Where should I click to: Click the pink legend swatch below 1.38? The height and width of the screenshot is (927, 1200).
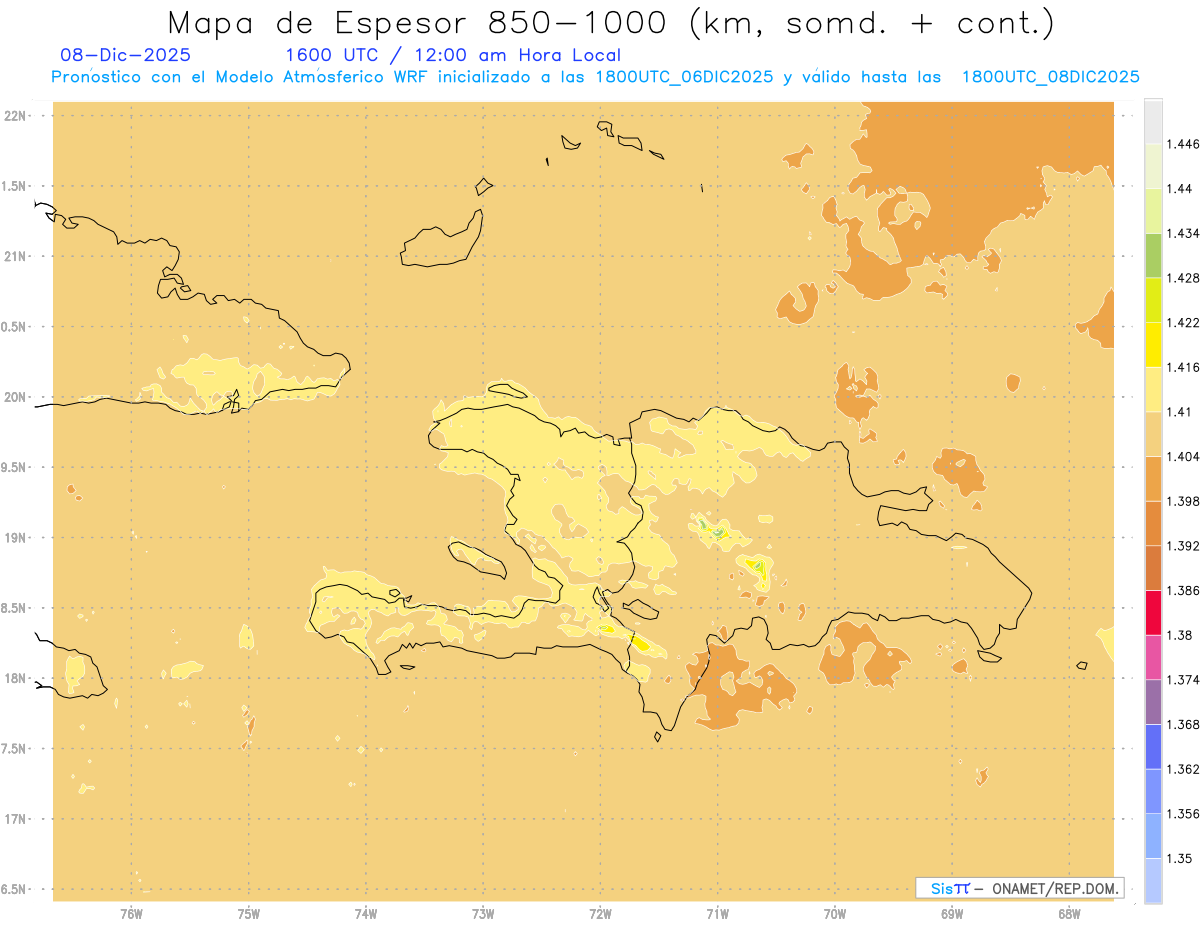click(x=1153, y=657)
